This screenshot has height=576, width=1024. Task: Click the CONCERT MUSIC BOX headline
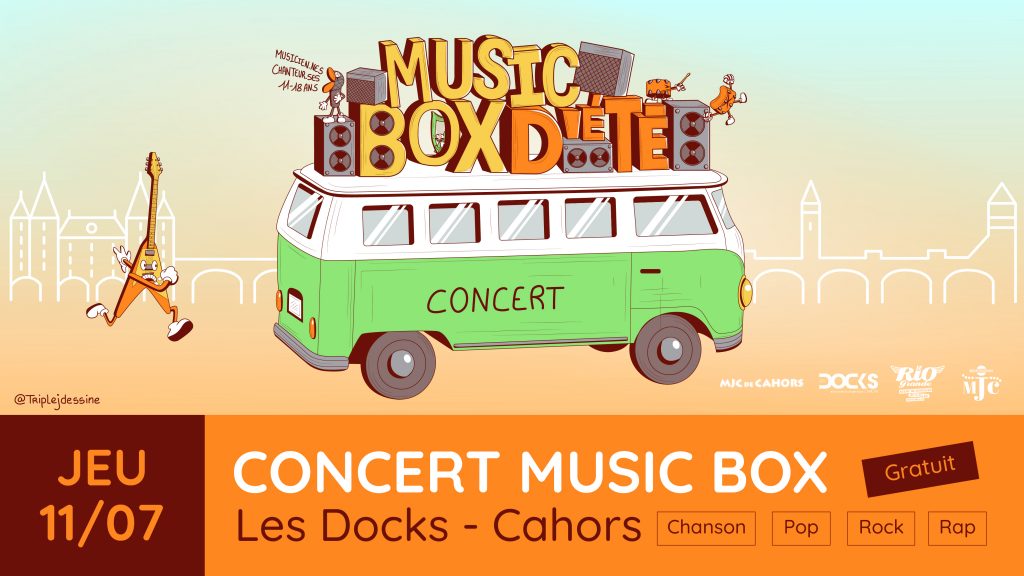pos(530,472)
